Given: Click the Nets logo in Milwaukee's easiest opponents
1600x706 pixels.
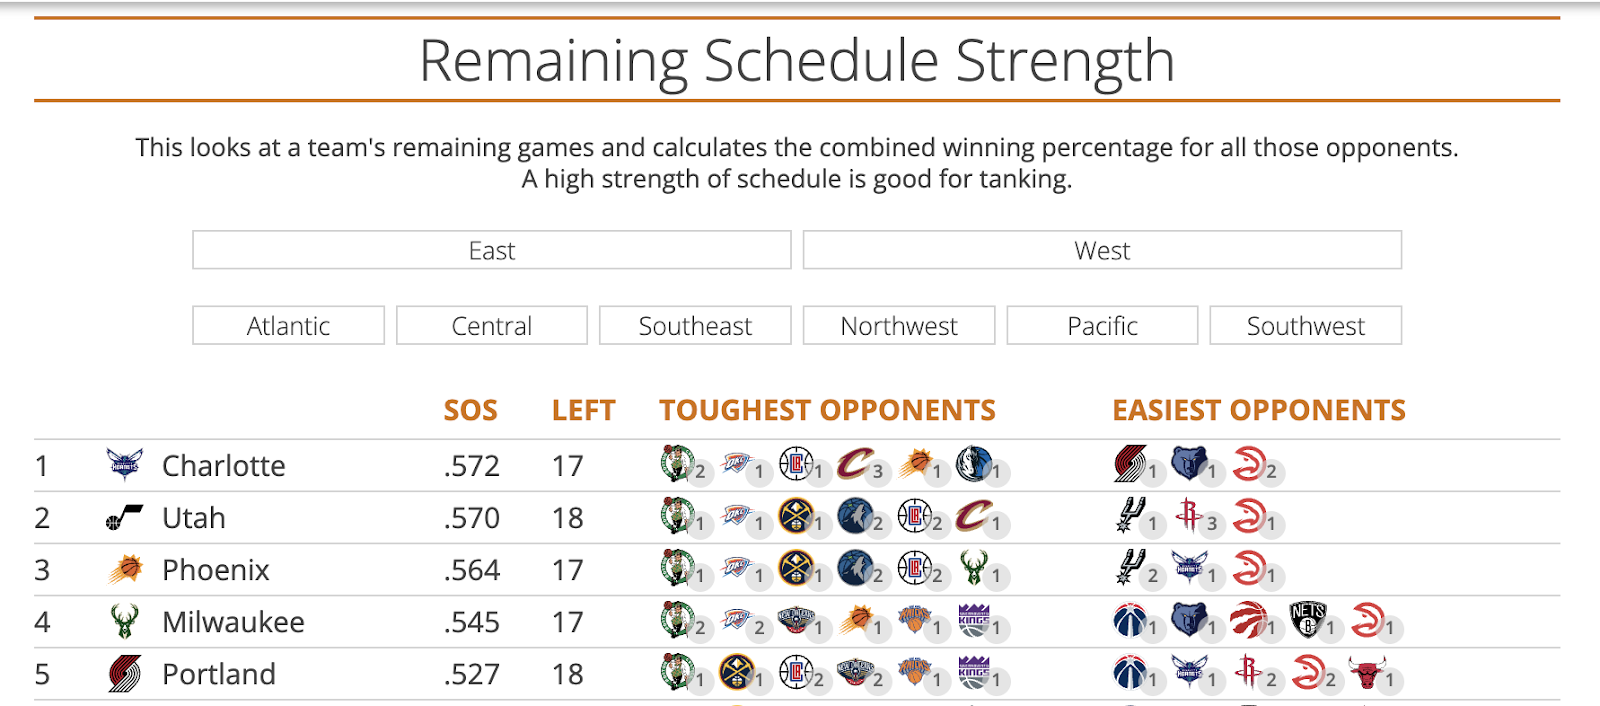Looking at the screenshot, I should pyautogui.click(x=1308, y=619).
